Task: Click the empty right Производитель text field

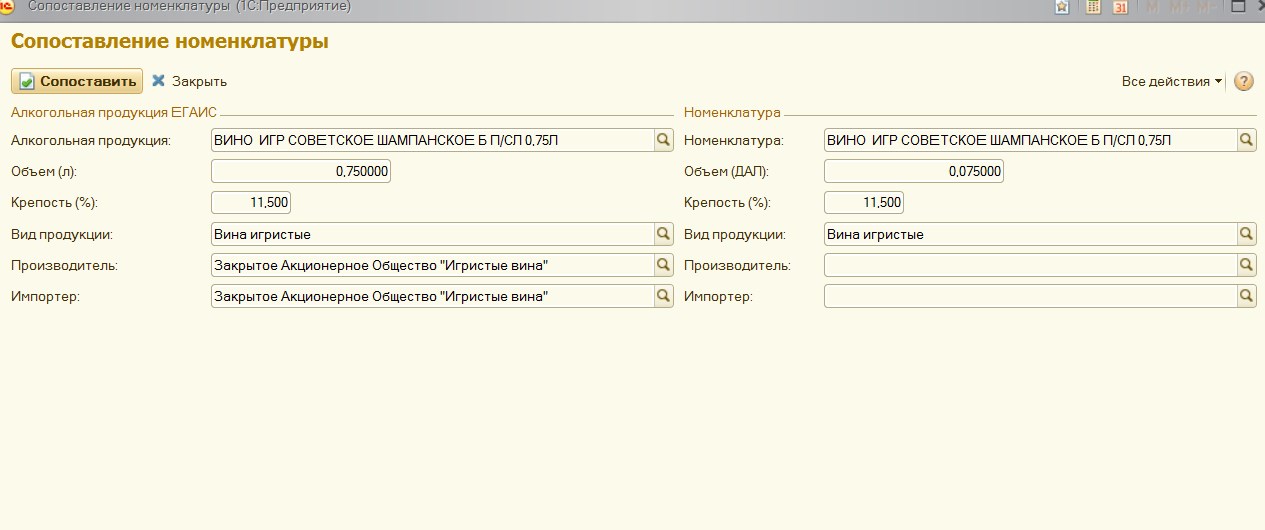Action: coord(1030,265)
